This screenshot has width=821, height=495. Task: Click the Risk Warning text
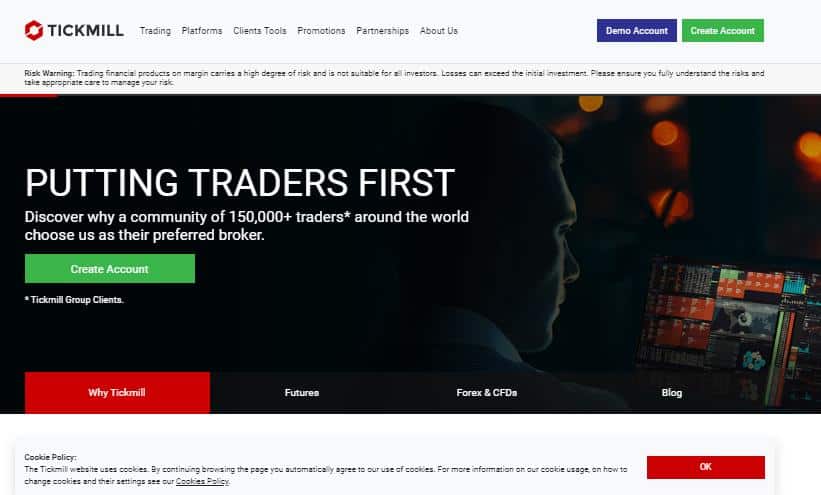394,78
